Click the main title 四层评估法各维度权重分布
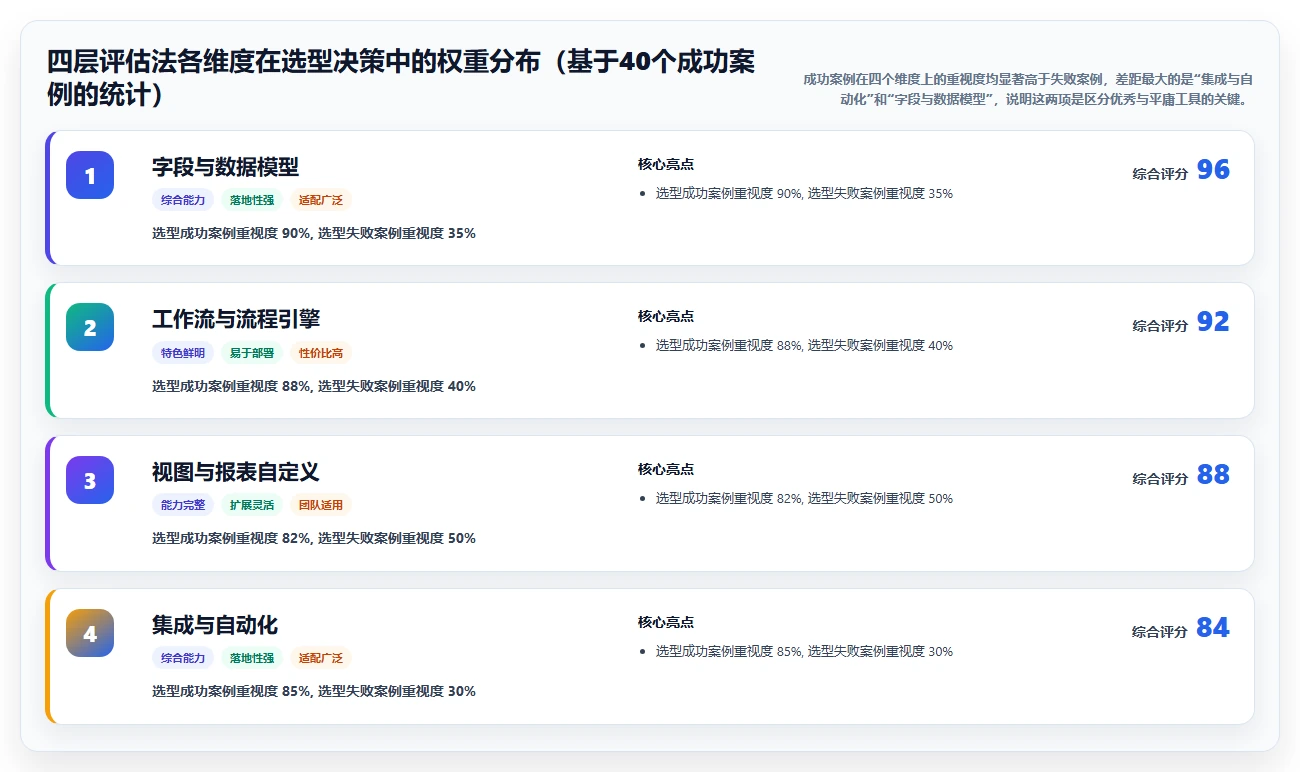 click(401, 79)
